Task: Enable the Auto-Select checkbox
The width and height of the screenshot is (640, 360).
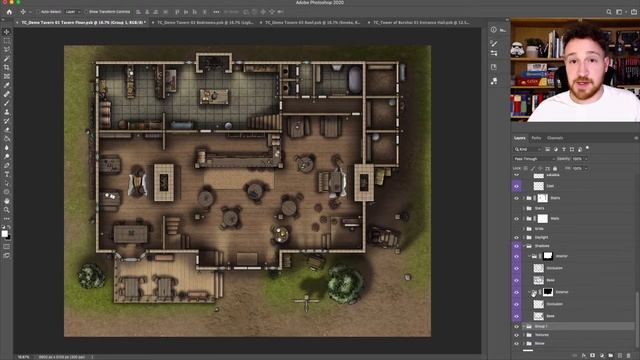Action: point(38,12)
